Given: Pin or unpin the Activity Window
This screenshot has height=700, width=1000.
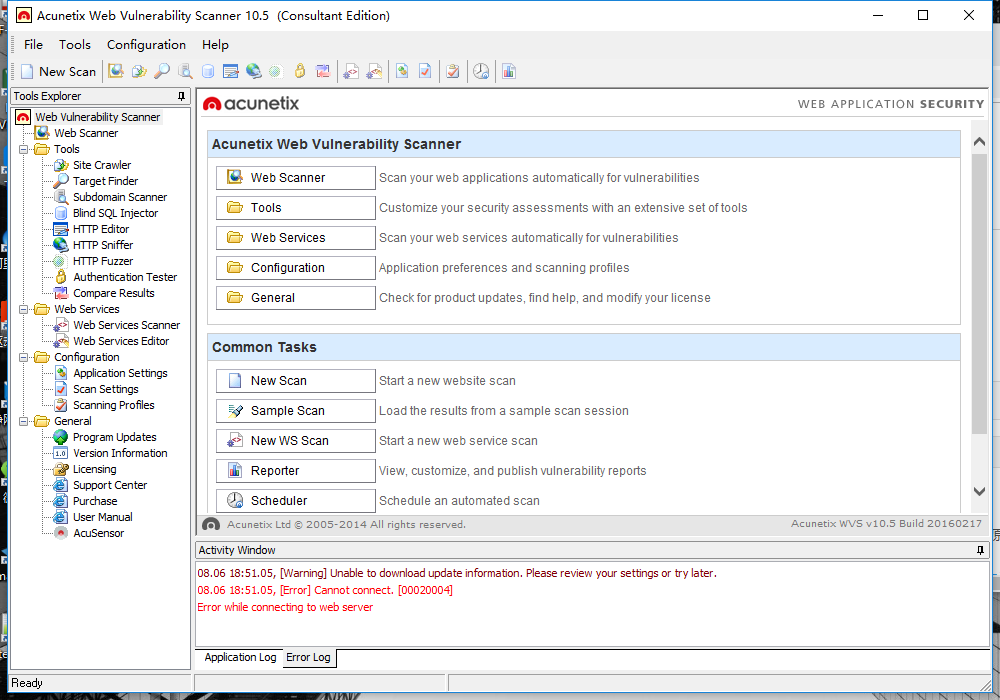Looking at the screenshot, I should pos(980,550).
